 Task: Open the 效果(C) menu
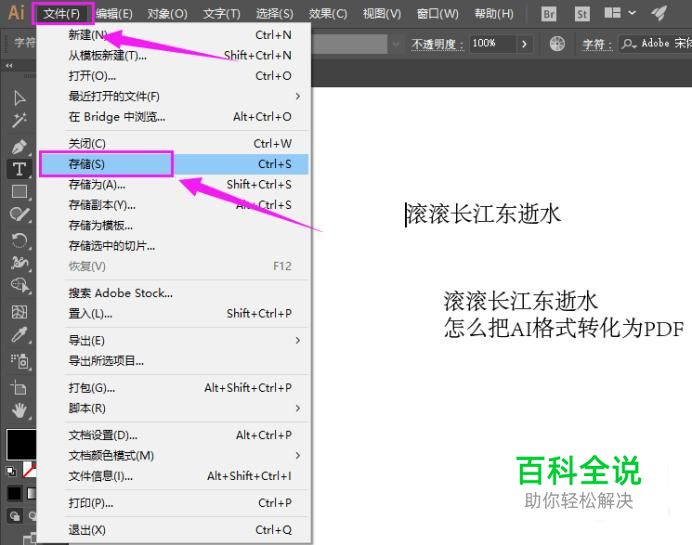328,14
